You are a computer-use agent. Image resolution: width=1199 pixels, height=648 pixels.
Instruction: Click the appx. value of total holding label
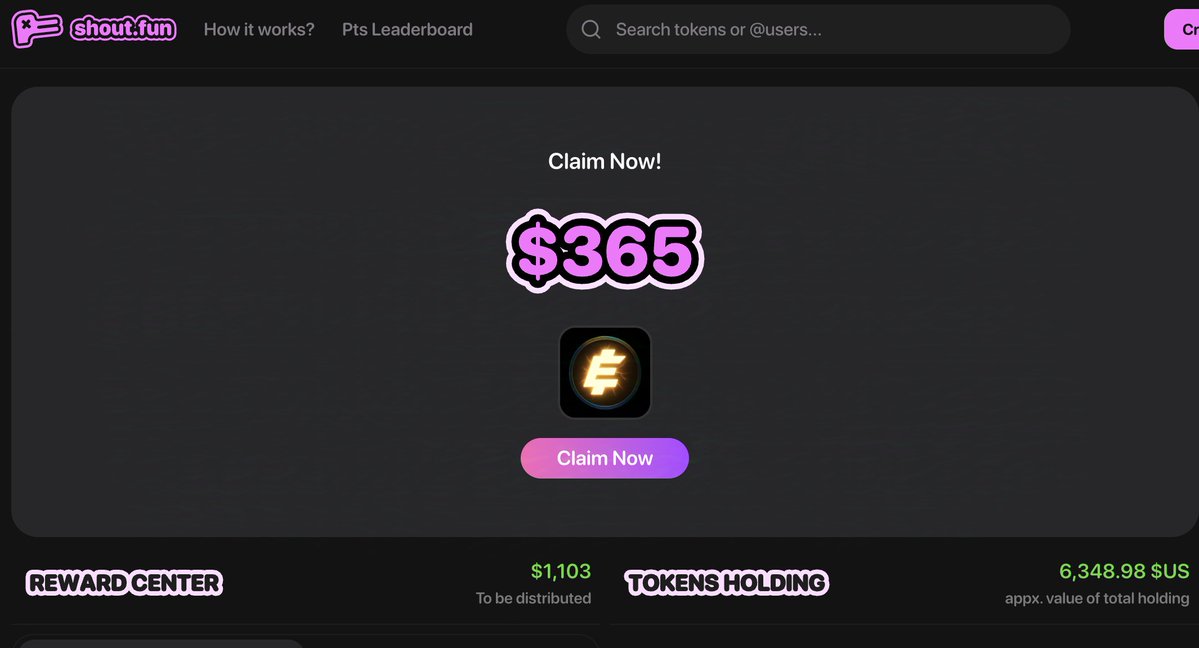coord(1097,598)
